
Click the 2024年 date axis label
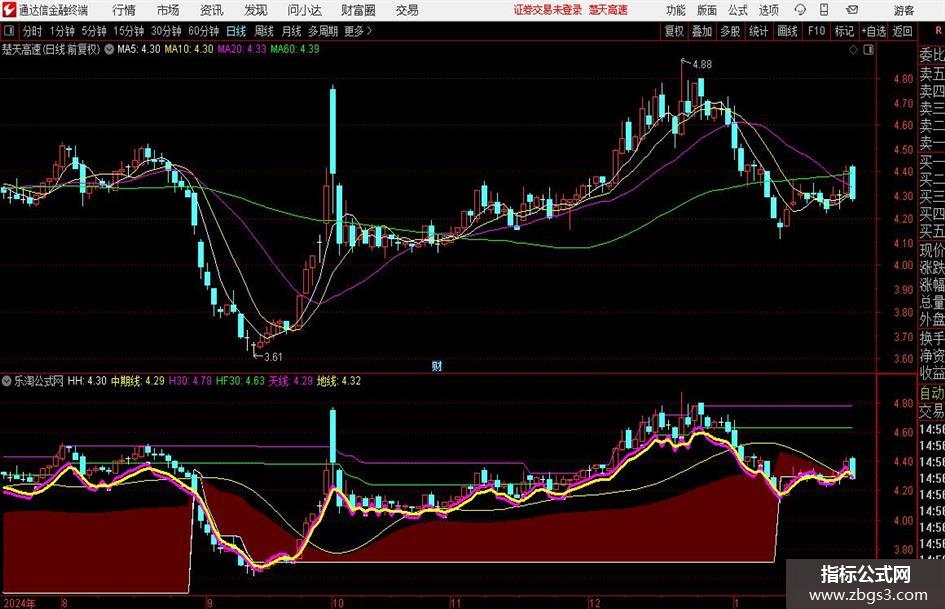click(20, 602)
